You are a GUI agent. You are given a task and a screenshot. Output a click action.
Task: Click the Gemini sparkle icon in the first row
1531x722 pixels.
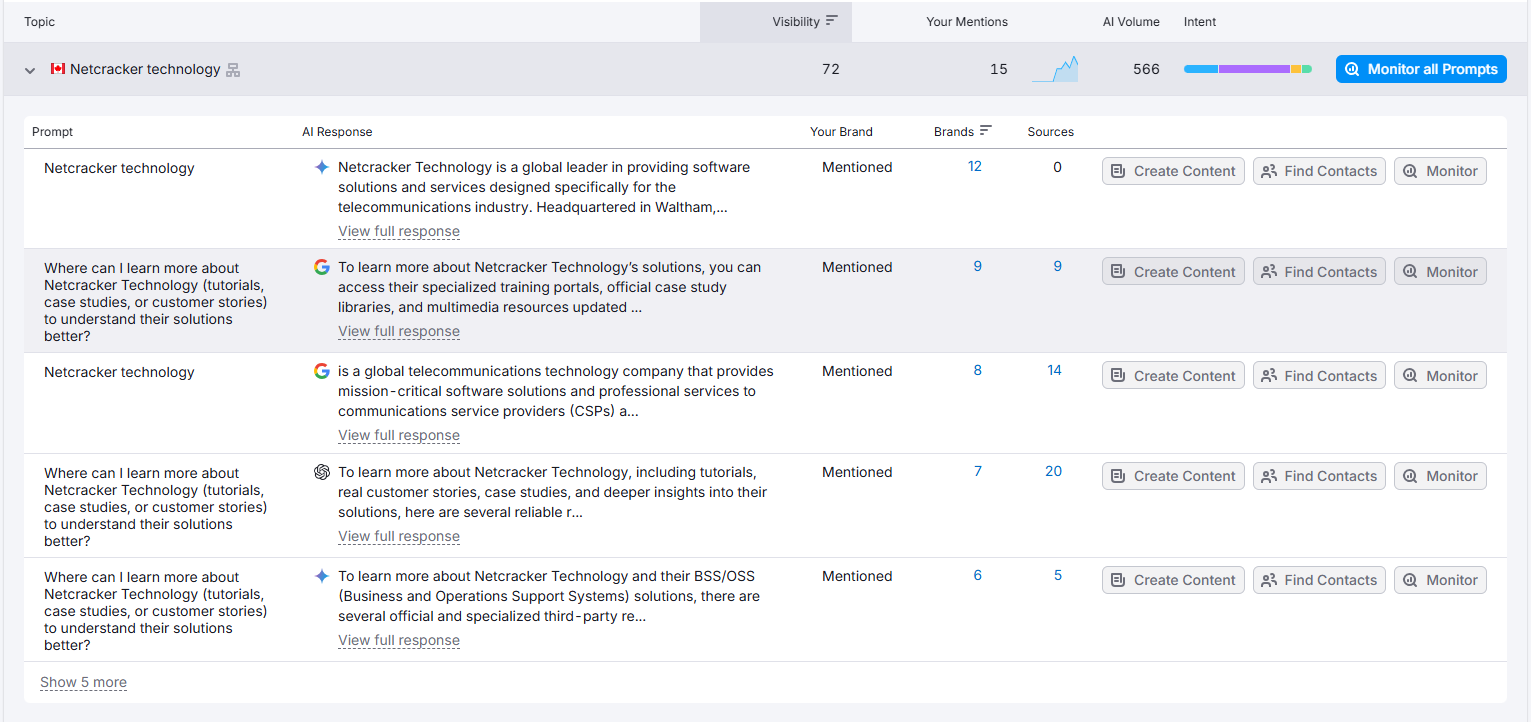click(x=321, y=168)
